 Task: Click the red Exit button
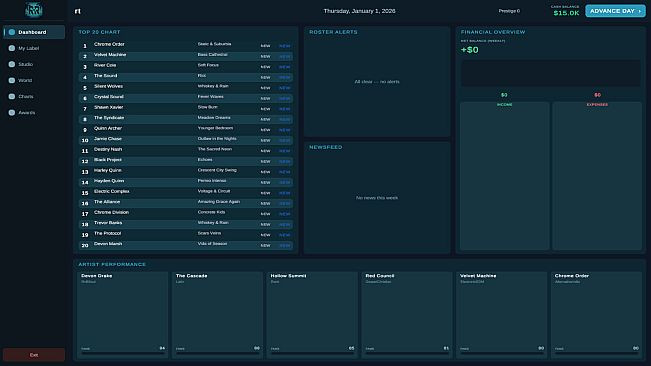pyautogui.click(x=34, y=355)
